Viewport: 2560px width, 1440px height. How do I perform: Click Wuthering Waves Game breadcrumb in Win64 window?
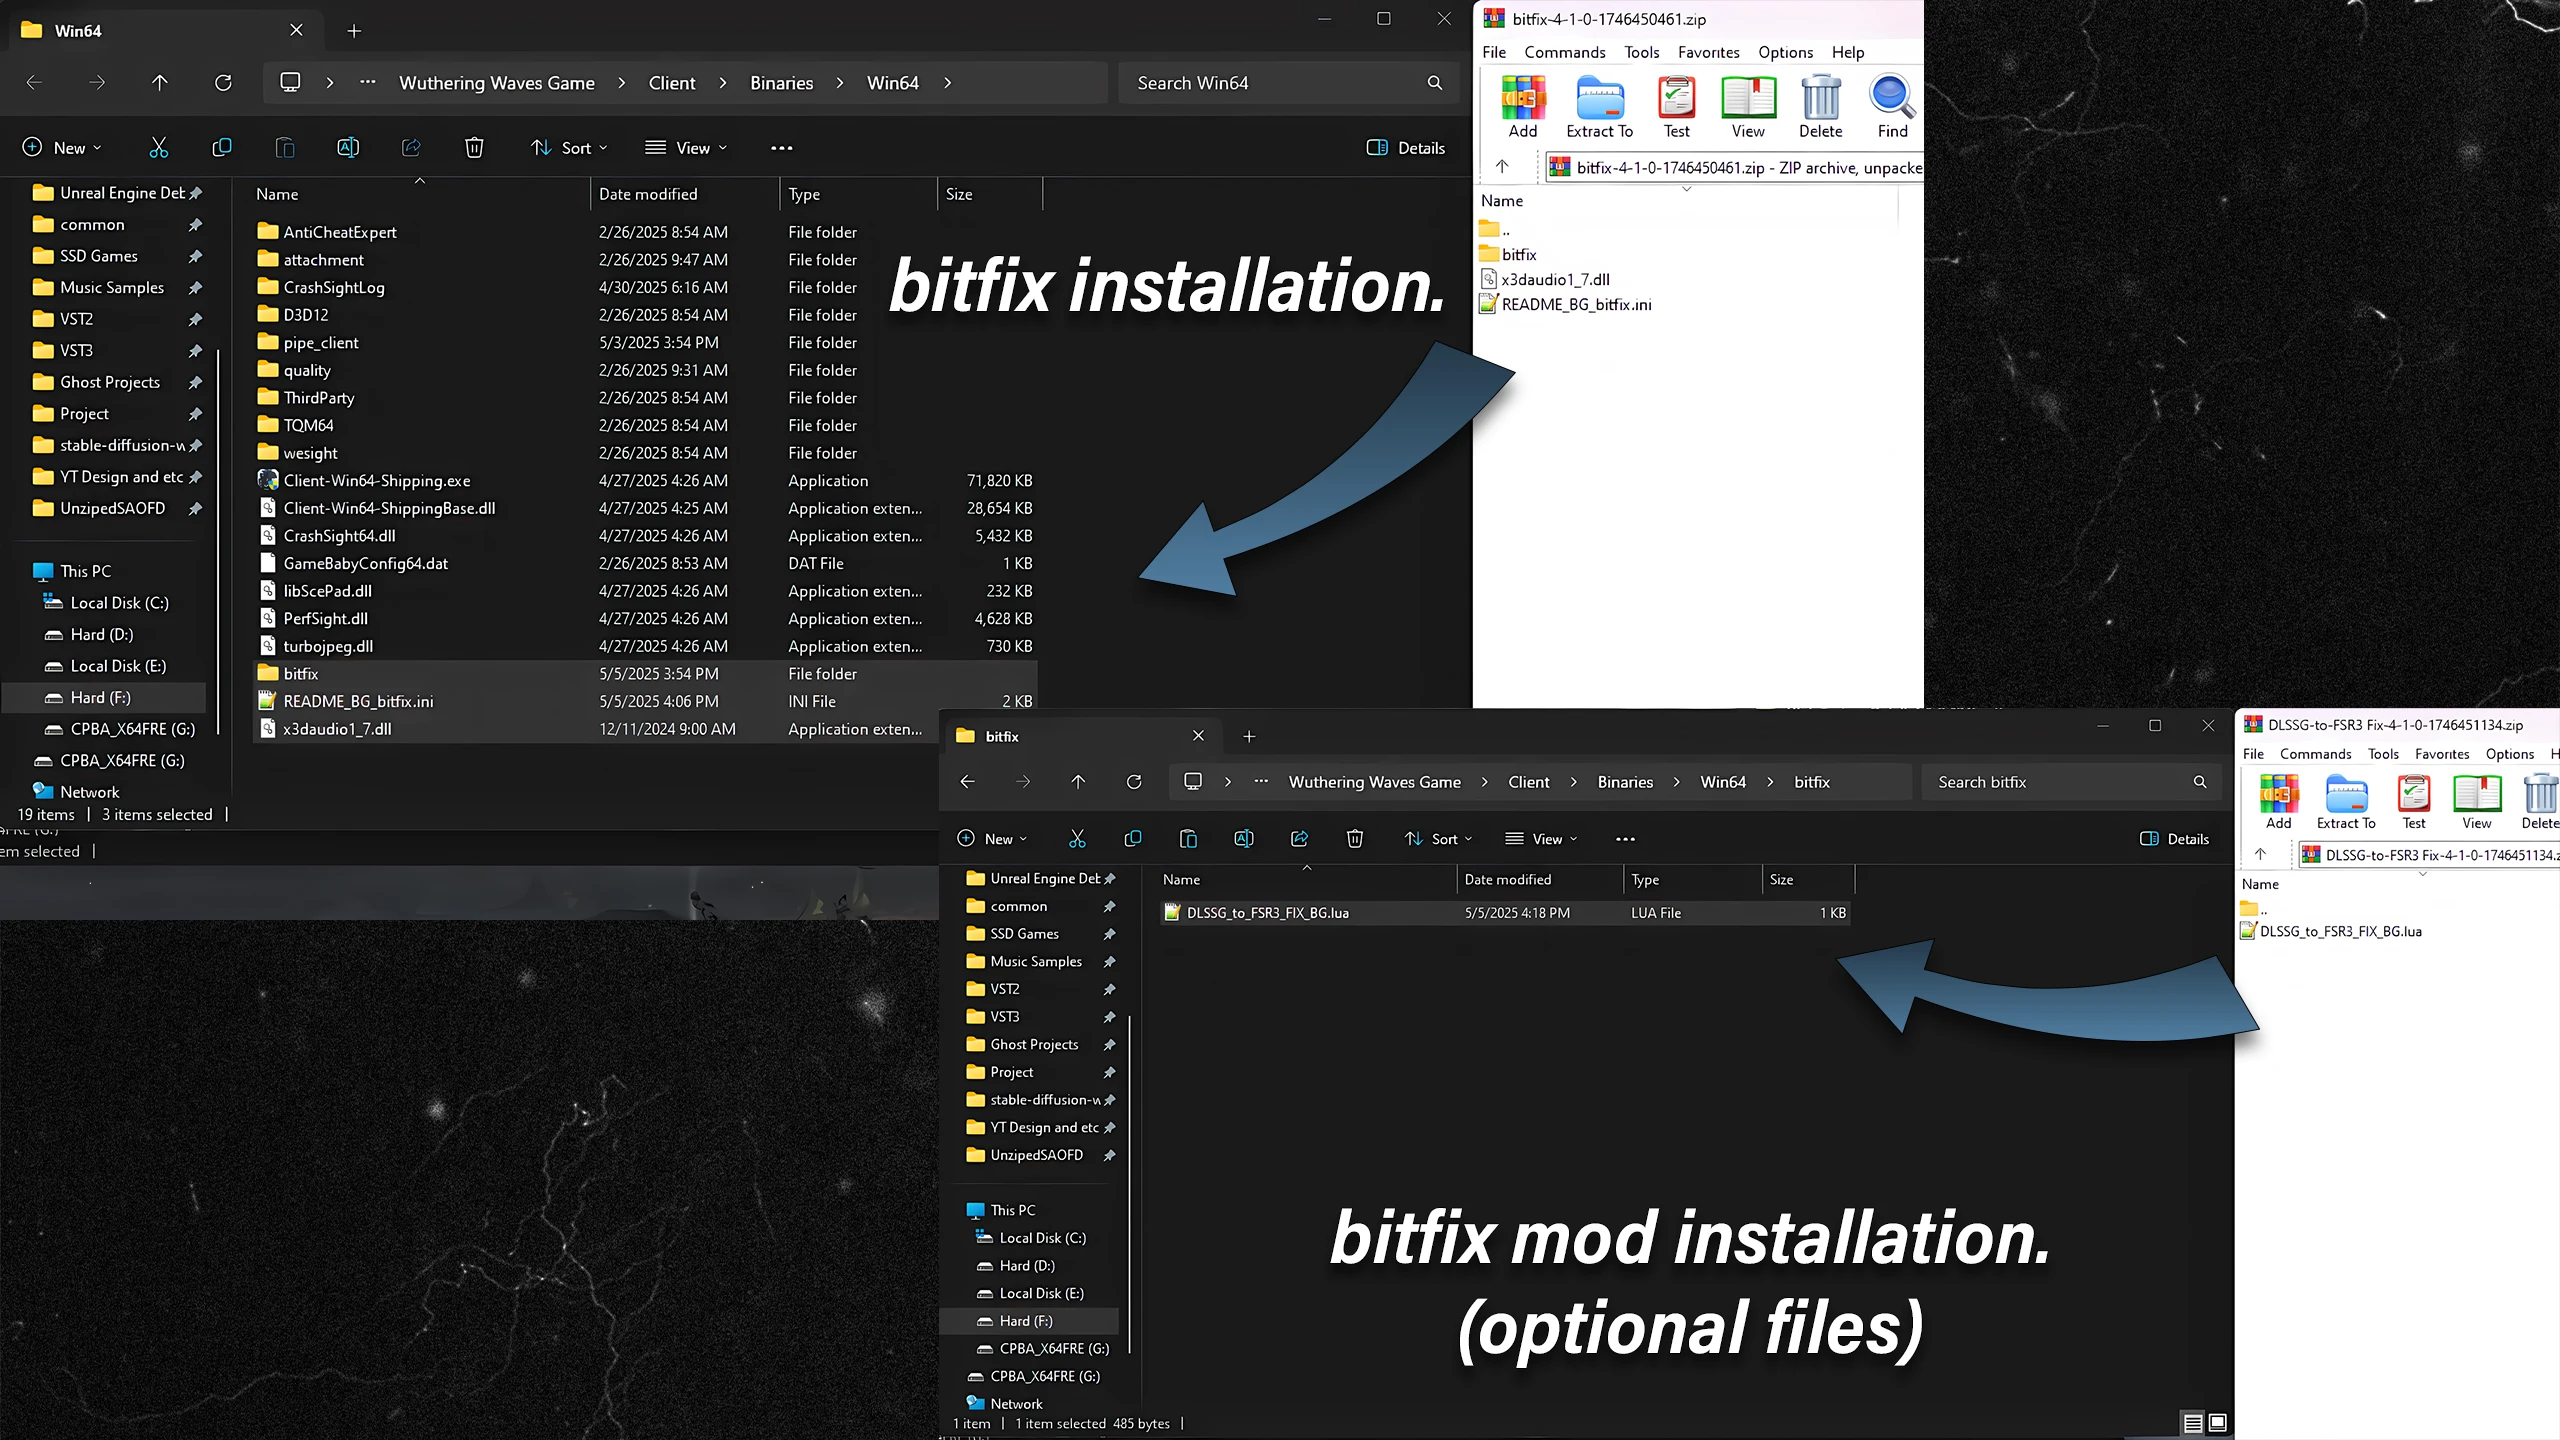(x=497, y=83)
